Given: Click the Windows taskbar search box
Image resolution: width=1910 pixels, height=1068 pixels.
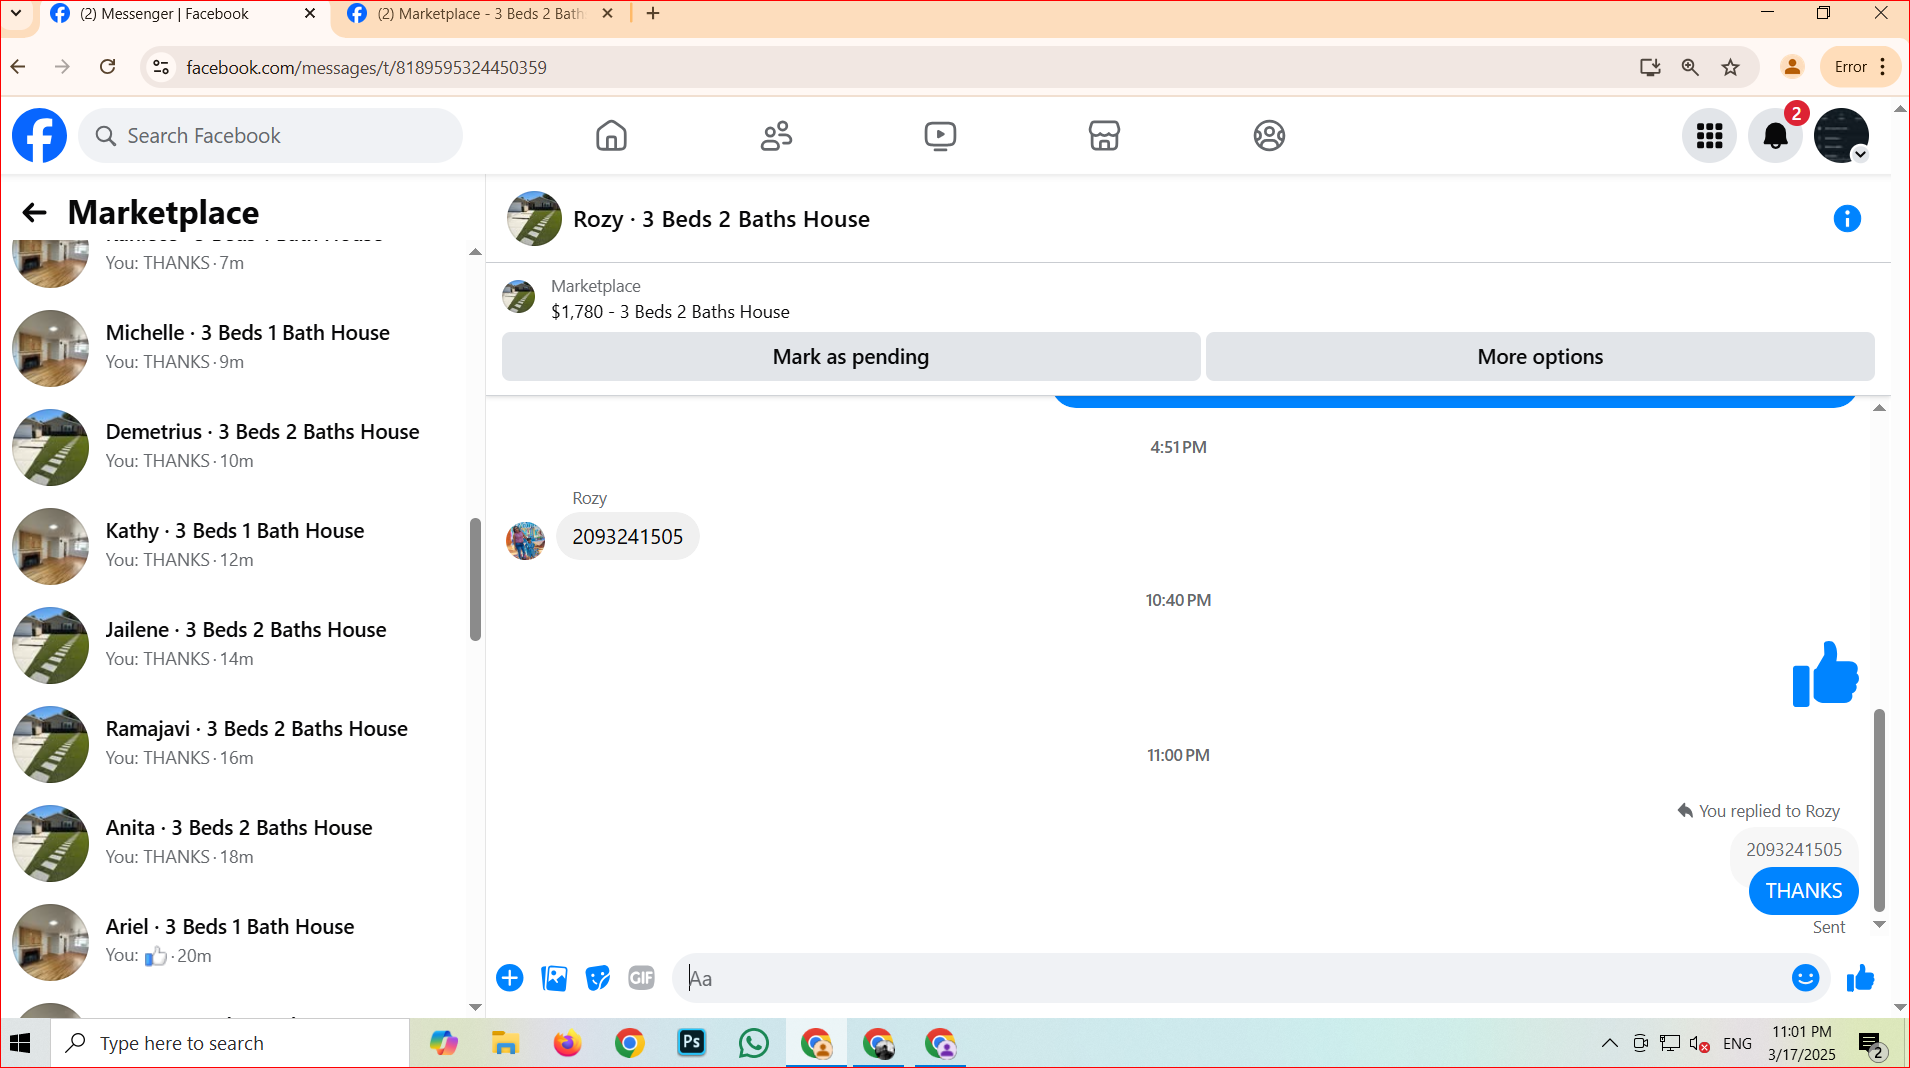Looking at the screenshot, I should (230, 1043).
